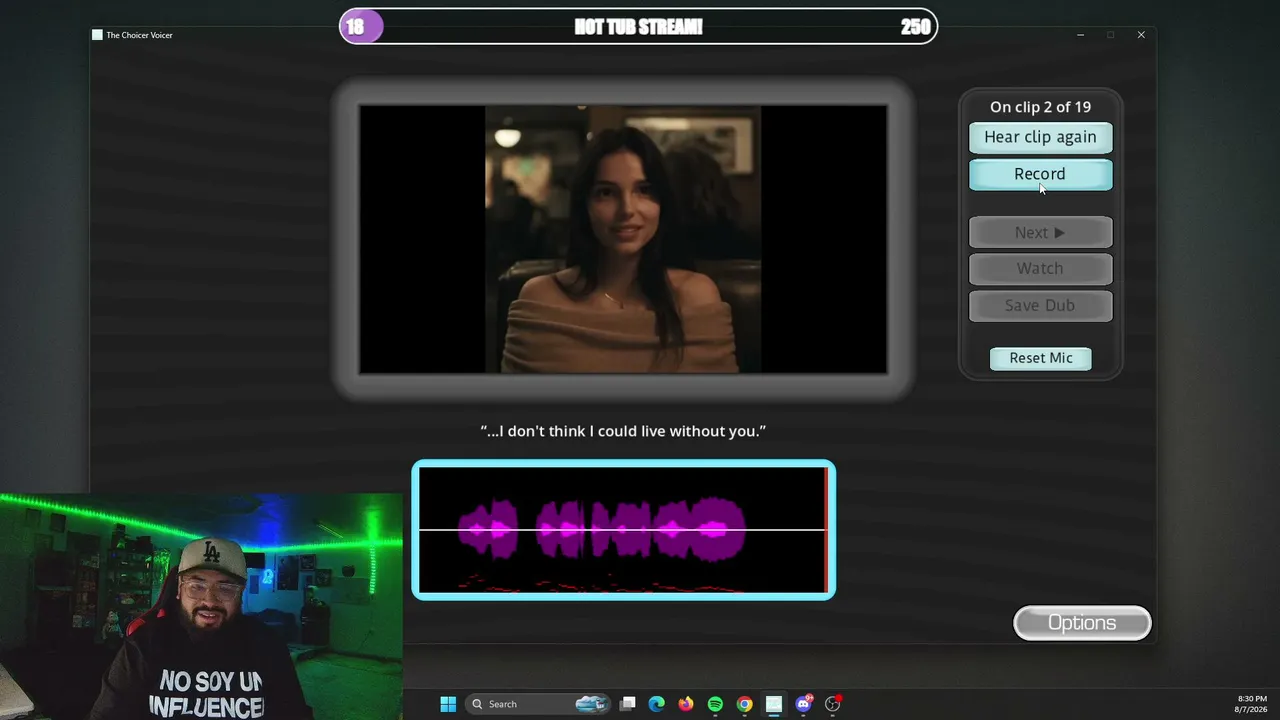Go to the next clip with Next
Image resolution: width=1280 pixels, height=720 pixels.
click(x=1040, y=232)
